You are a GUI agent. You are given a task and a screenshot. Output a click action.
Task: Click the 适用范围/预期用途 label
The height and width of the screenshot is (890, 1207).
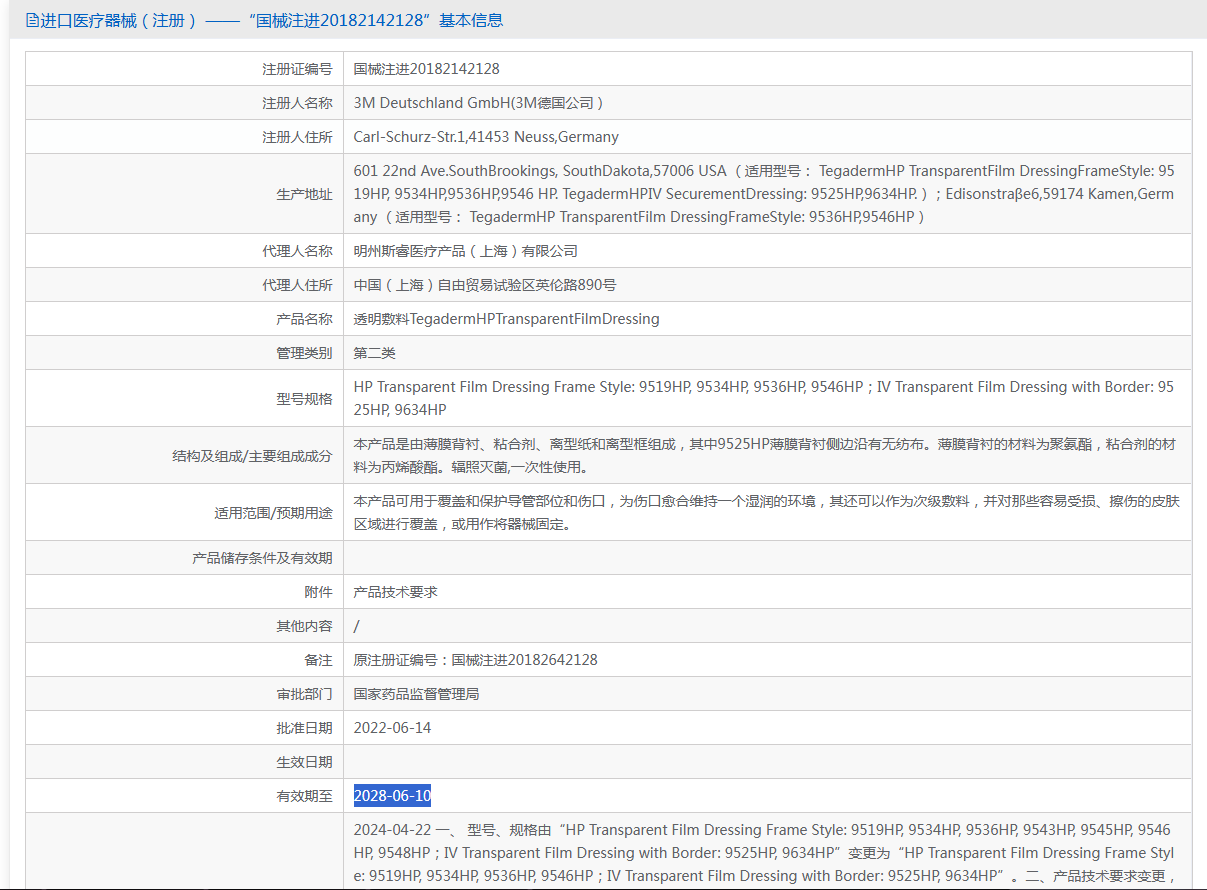(x=273, y=513)
